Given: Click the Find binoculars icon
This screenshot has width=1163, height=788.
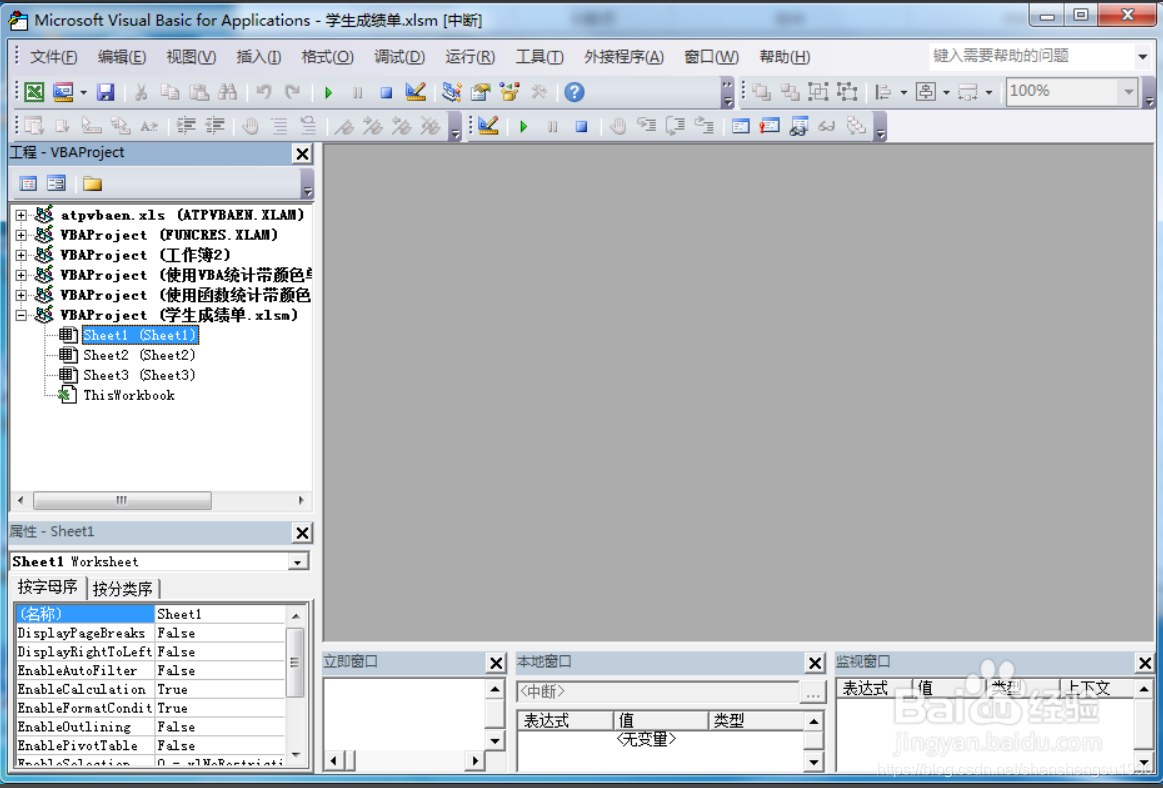Looking at the screenshot, I should 227,92.
